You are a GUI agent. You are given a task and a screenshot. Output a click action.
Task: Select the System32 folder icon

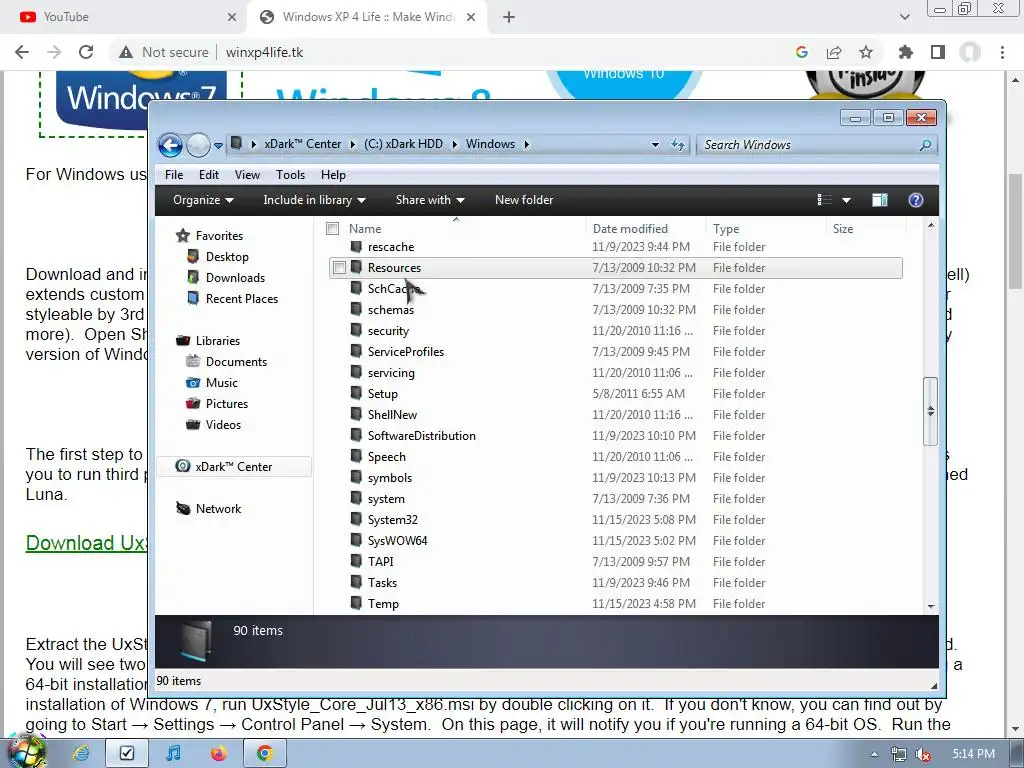coord(356,520)
